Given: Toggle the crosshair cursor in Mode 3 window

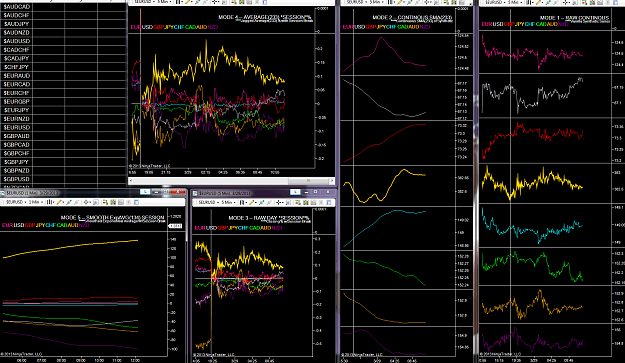Looking at the screenshot, I should click(279, 202).
